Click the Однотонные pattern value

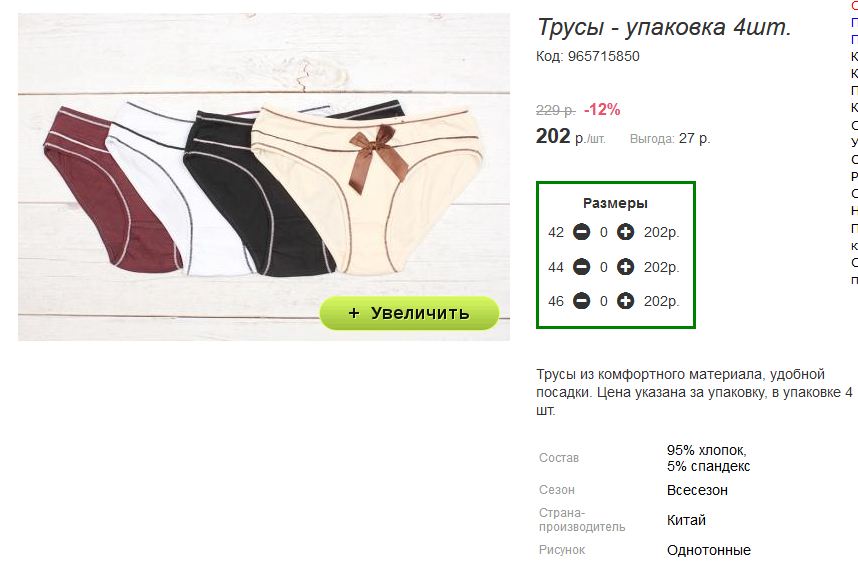(709, 550)
